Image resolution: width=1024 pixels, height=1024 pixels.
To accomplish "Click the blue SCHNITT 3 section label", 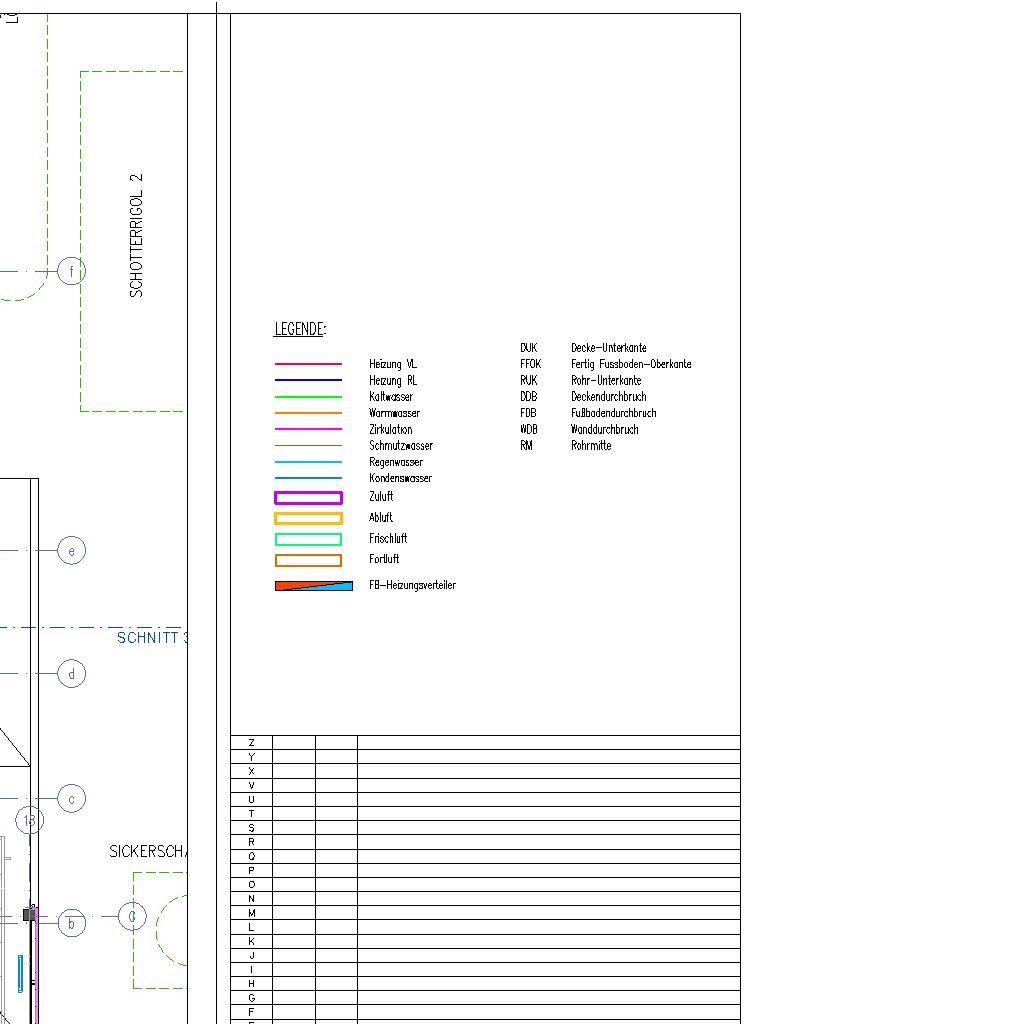I will [152, 638].
